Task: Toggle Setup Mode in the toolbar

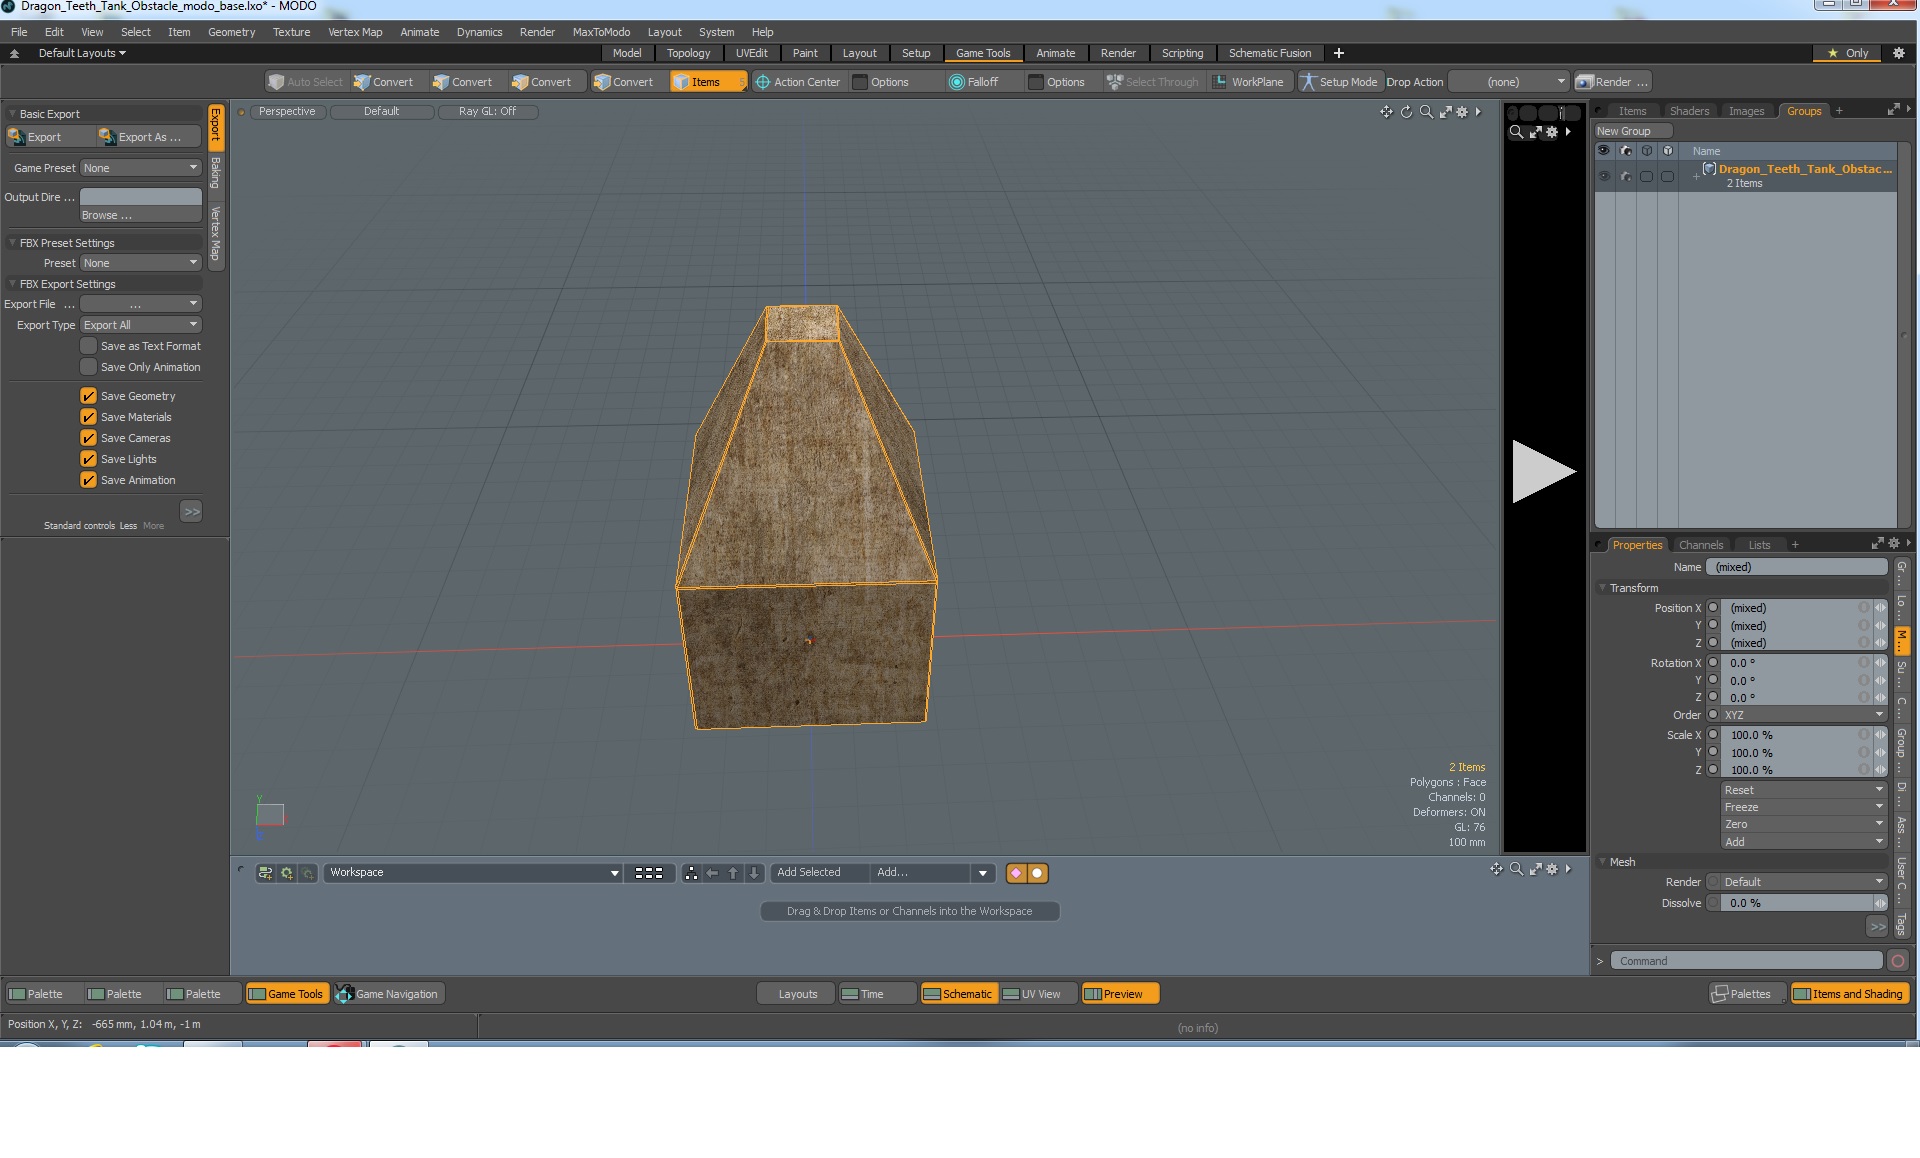Action: pos(1339,82)
